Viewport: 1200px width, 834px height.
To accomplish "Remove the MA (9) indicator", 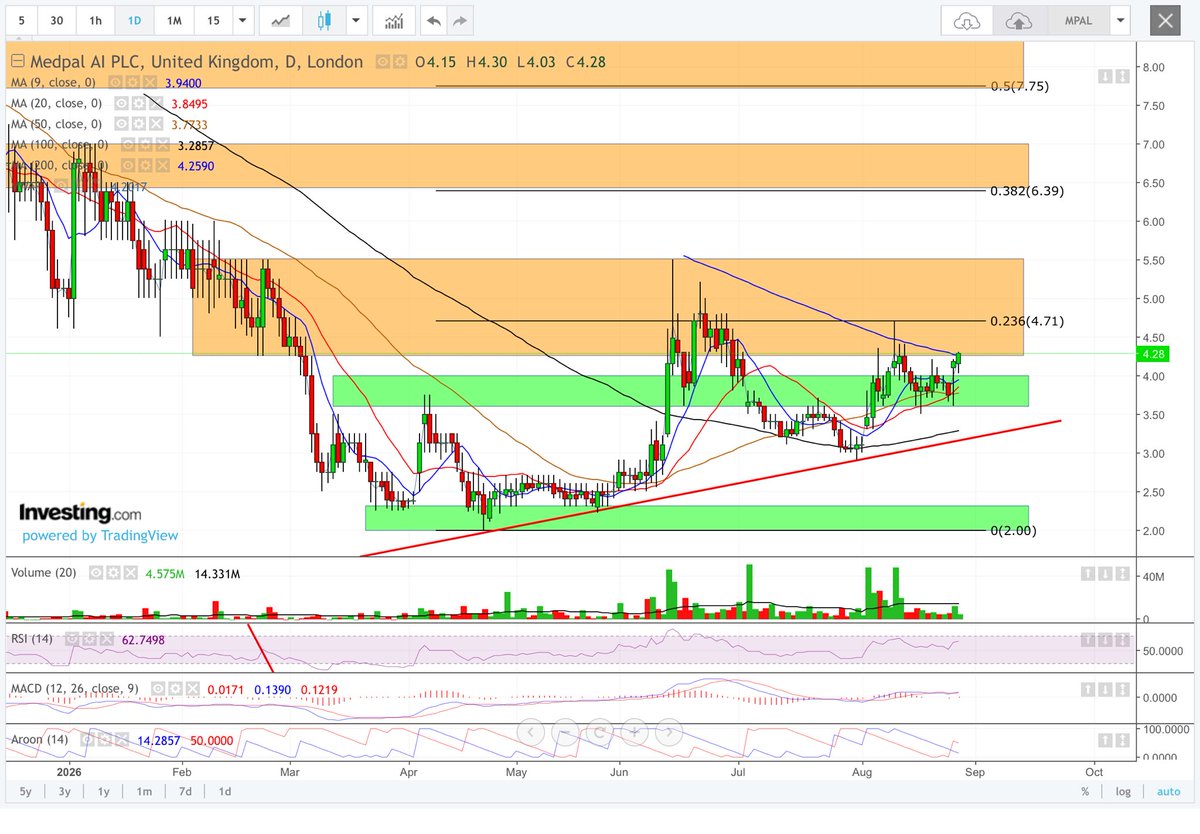I will pyautogui.click(x=148, y=82).
